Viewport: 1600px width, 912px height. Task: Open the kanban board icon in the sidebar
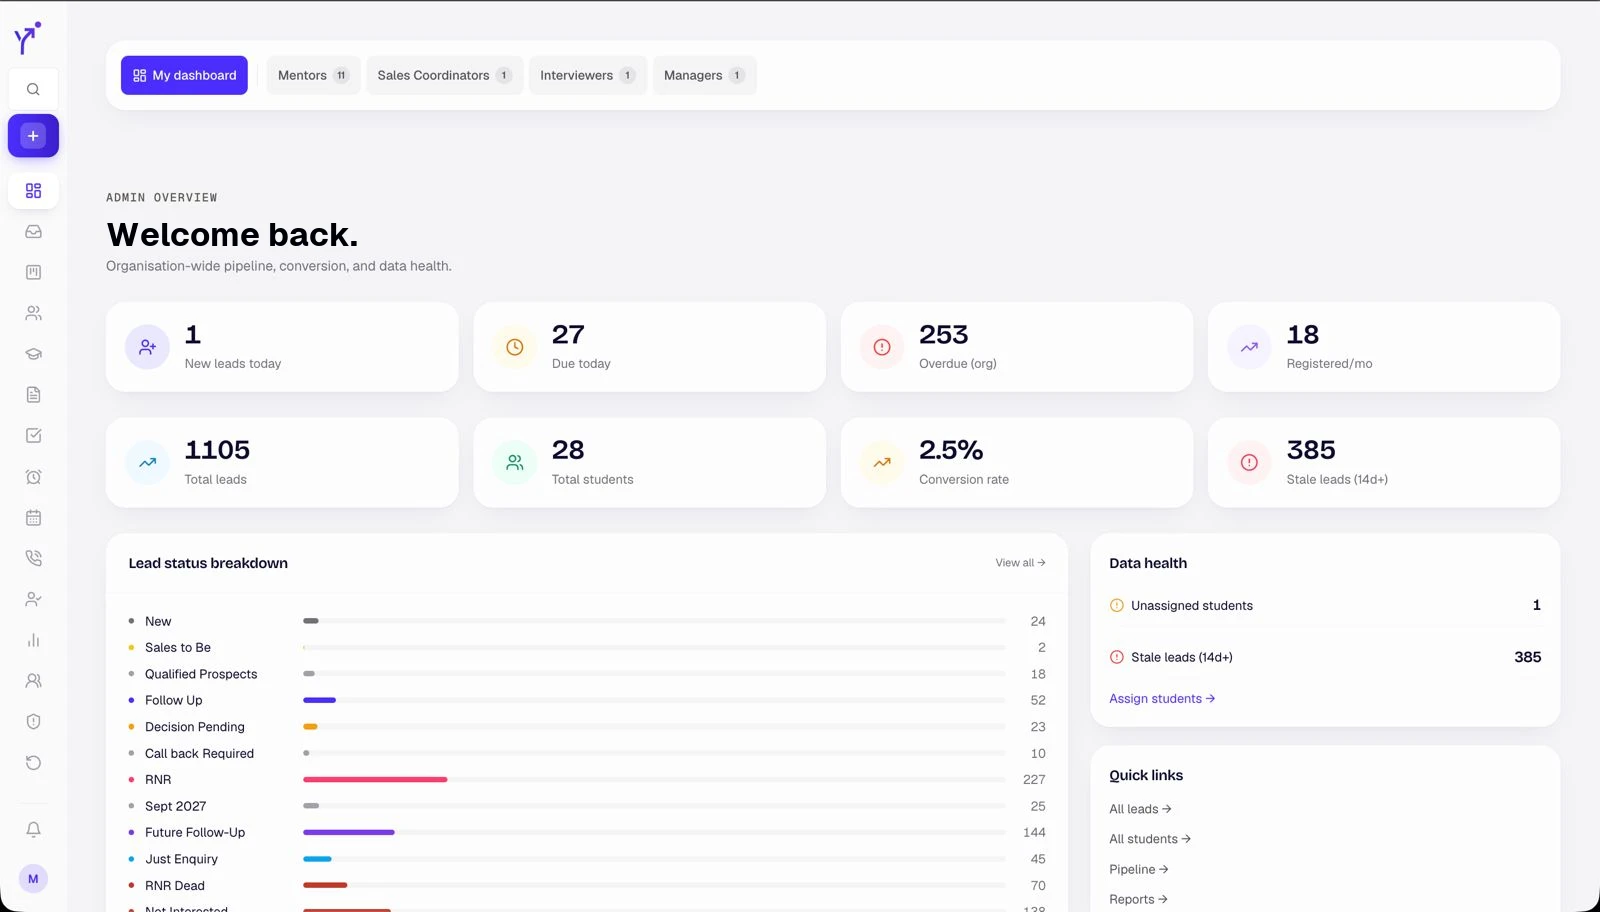[33, 272]
